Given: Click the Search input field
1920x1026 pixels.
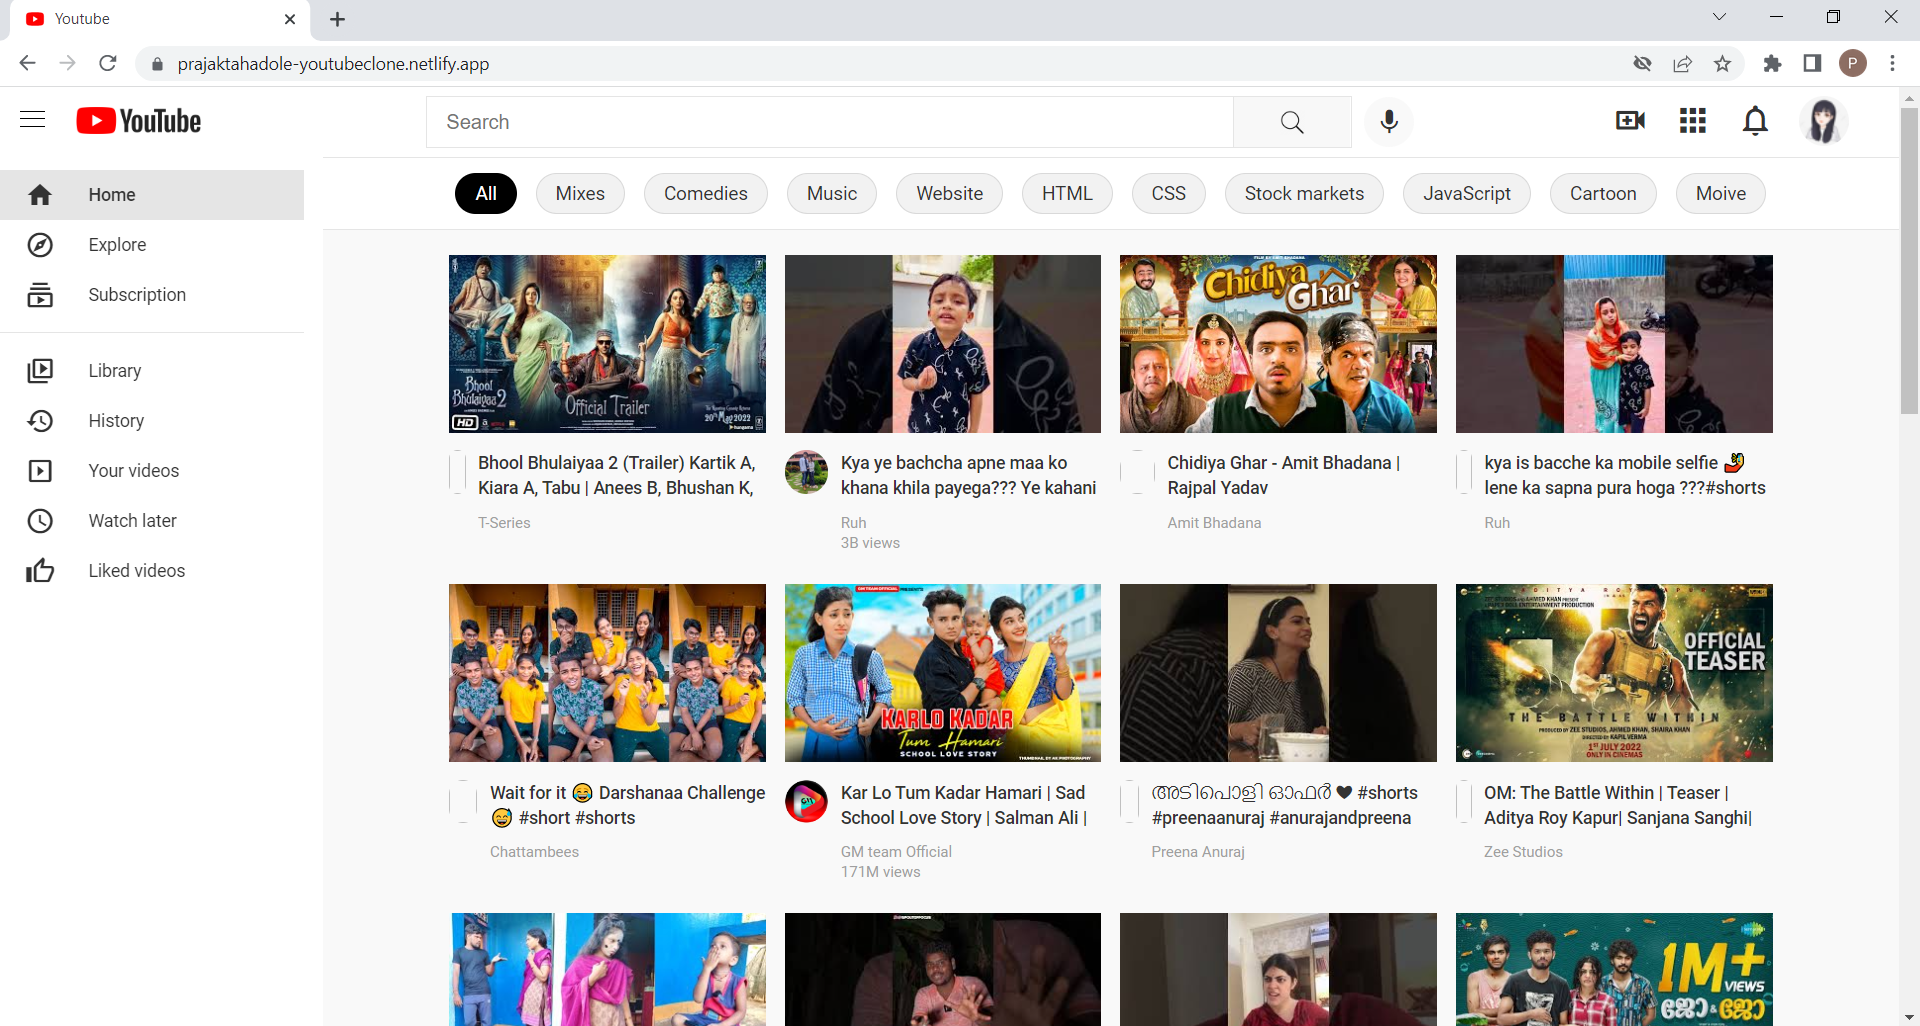Looking at the screenshot, I should [830, 122].
